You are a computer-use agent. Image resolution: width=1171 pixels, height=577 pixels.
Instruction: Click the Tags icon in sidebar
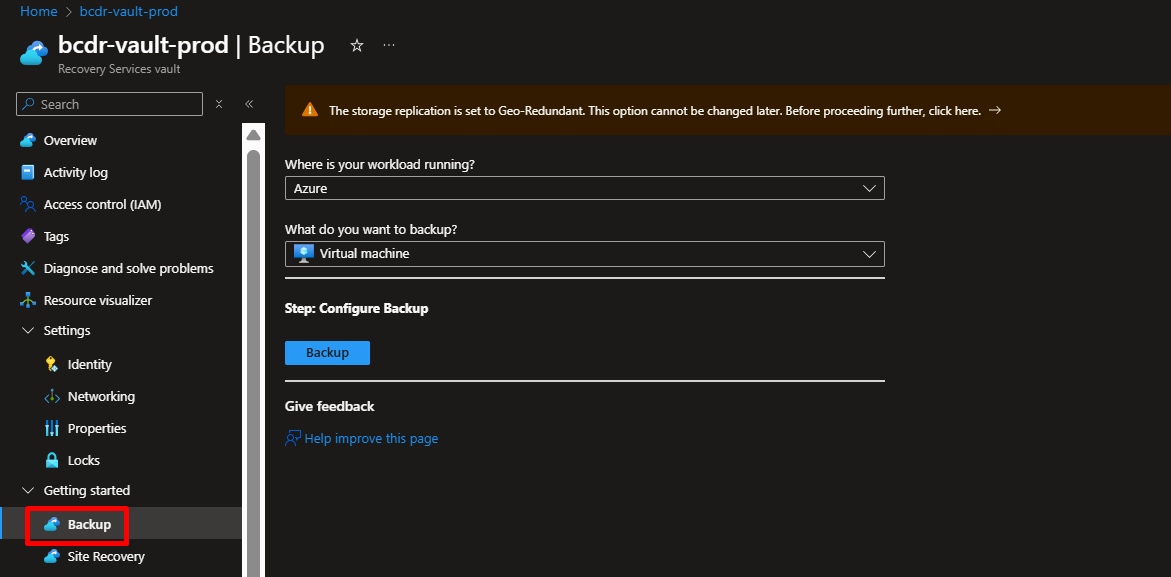pos(28,237)
